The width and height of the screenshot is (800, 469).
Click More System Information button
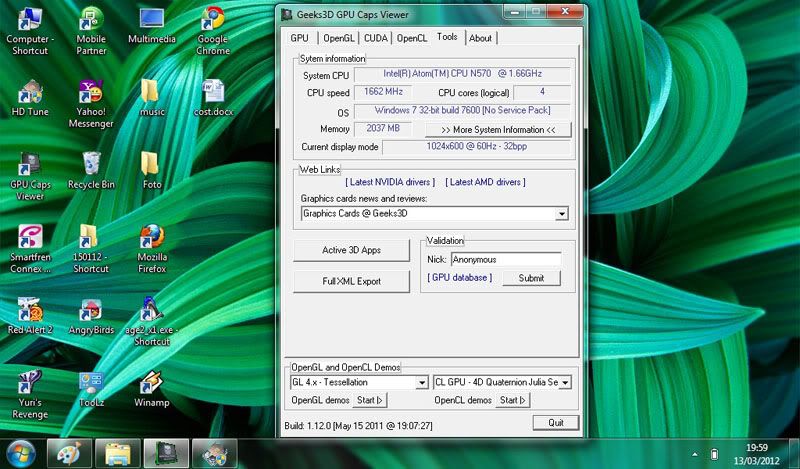pos(498,130)
